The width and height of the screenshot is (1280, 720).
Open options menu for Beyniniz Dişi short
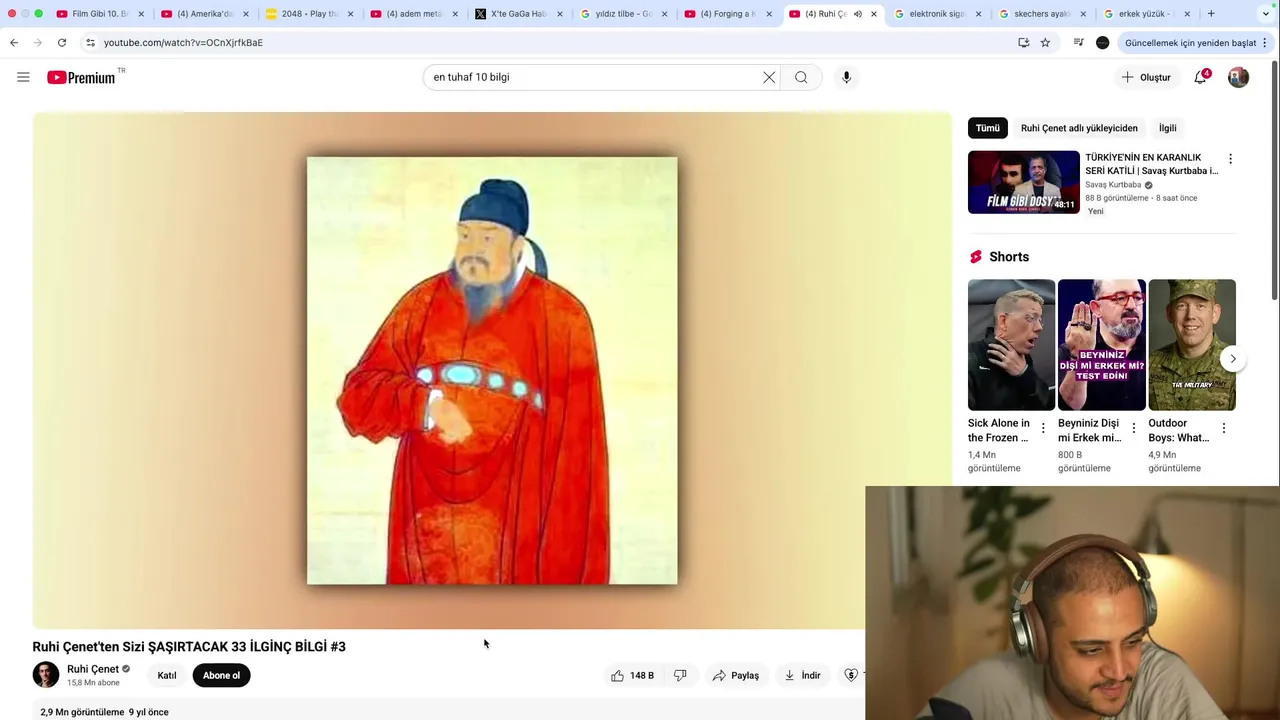[1133, 428]
